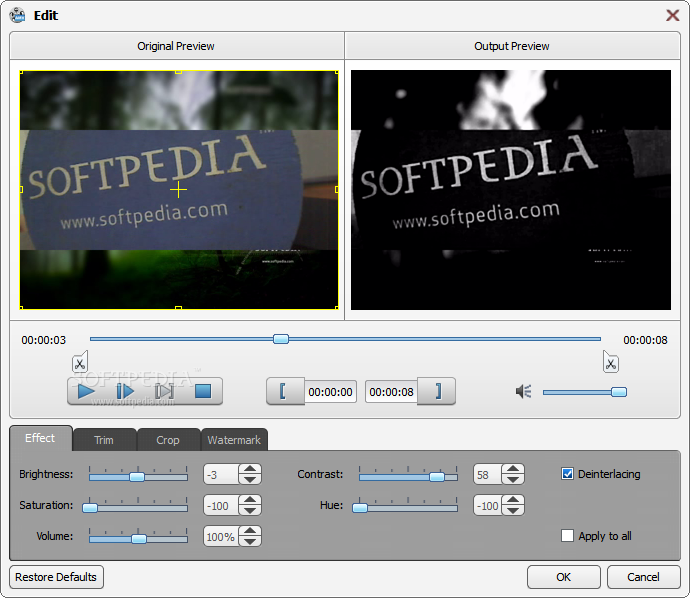690x598 pixels.
Task: Click the Volume value field showing 100%
Action: click(221, 537)
